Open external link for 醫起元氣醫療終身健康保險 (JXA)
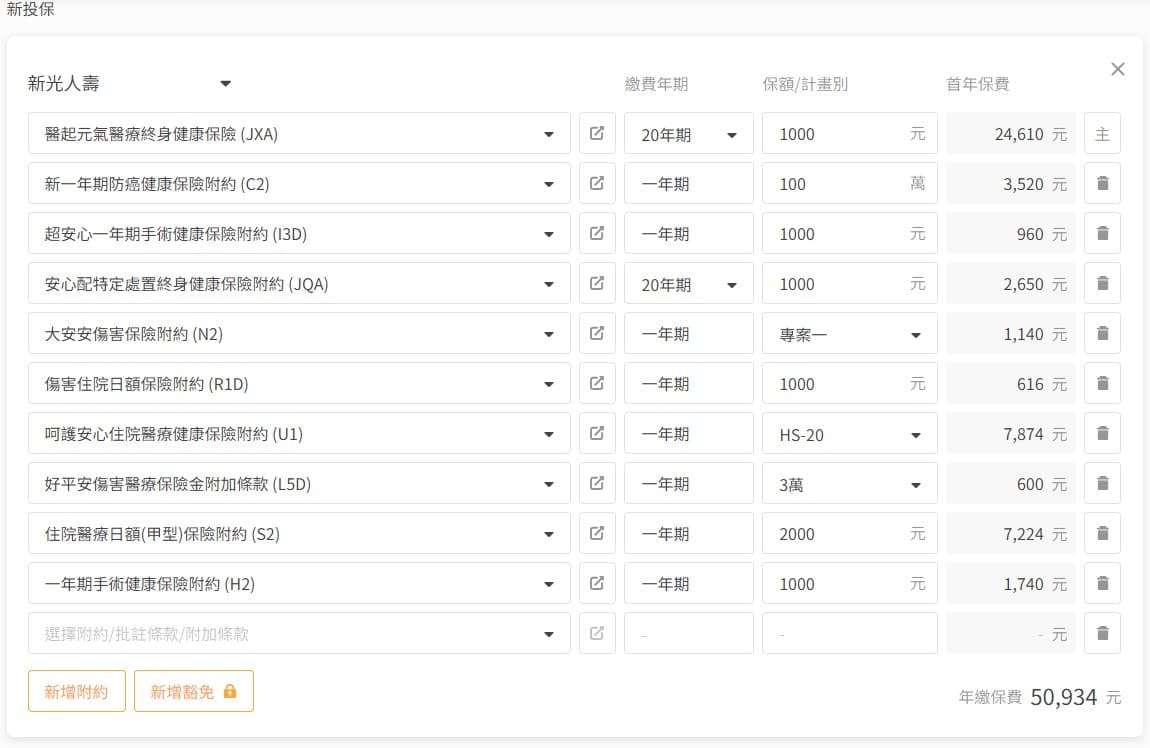This screenshot has width=1150, height=748. [597, 134]
